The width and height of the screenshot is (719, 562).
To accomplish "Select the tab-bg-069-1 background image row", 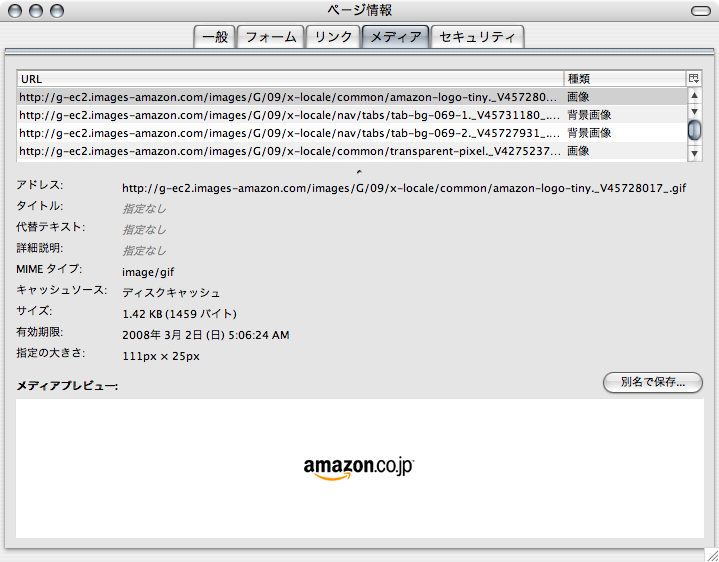I will coord(352,115).
